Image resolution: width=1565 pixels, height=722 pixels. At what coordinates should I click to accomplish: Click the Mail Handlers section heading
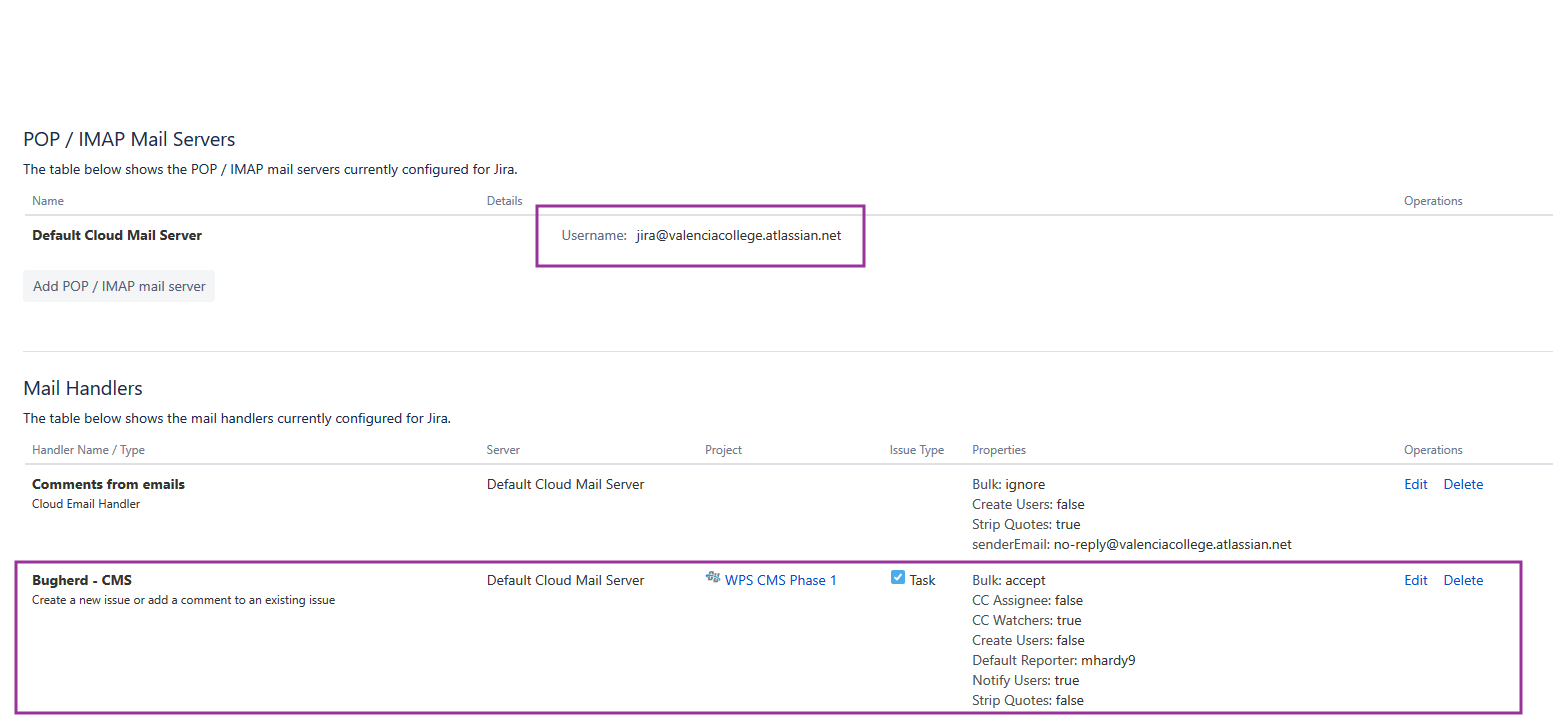tap(83, 388)
